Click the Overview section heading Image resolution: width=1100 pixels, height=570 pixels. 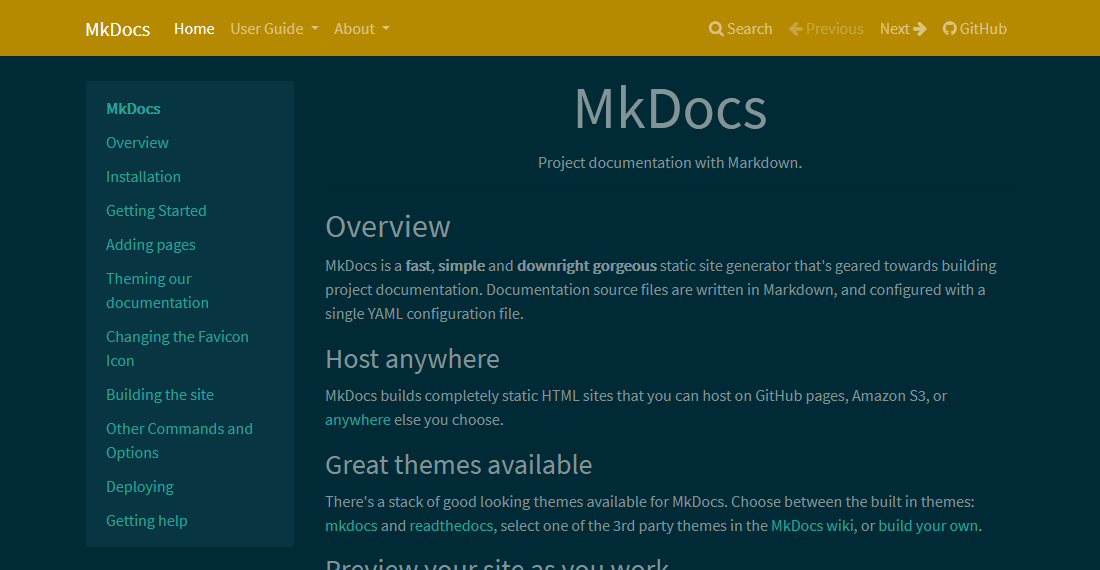click(x=388, y=226)
